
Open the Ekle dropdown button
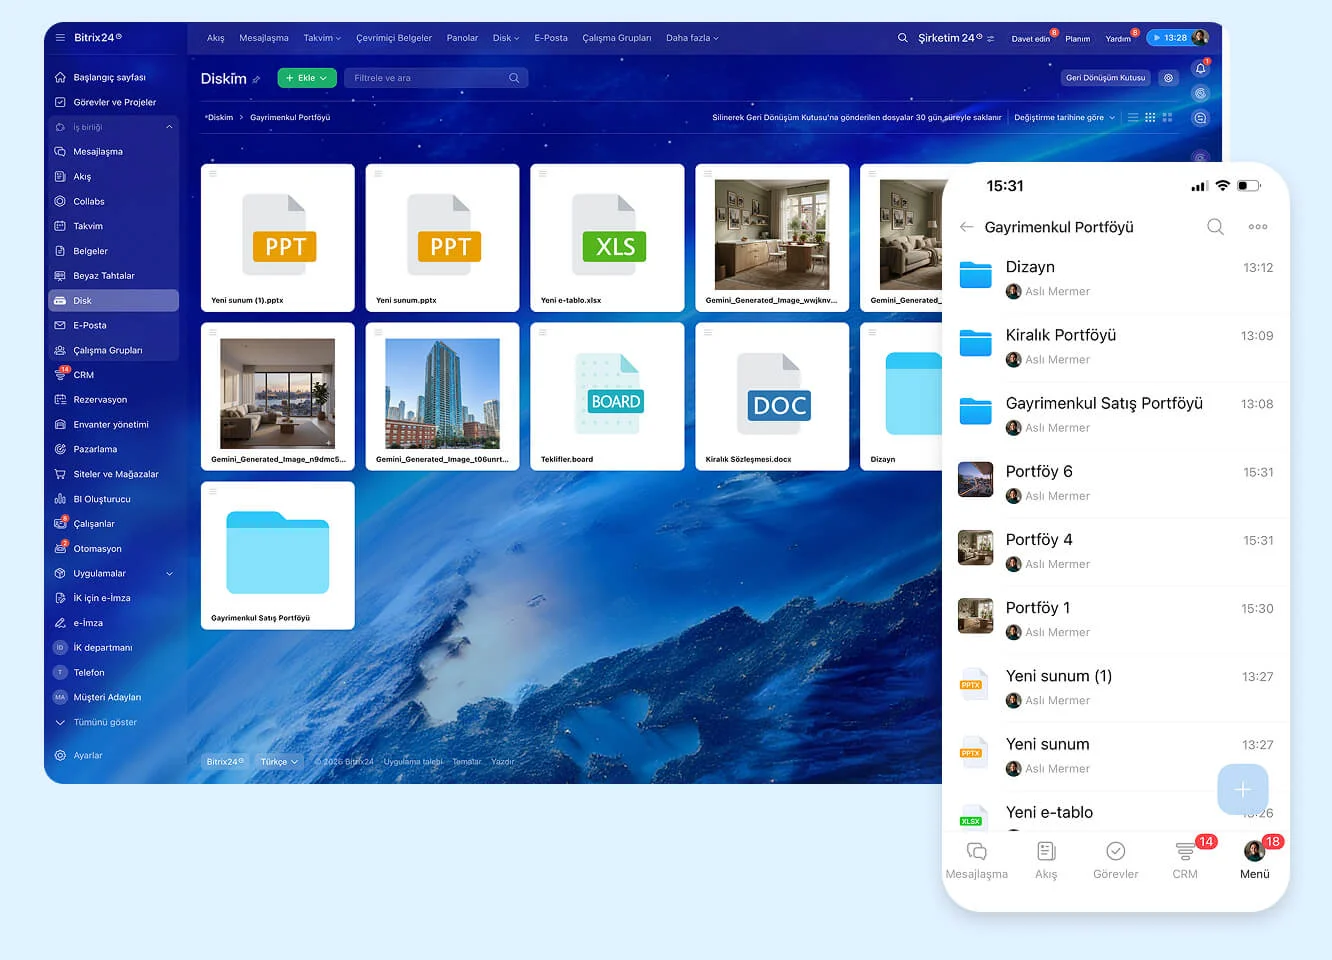307,78
